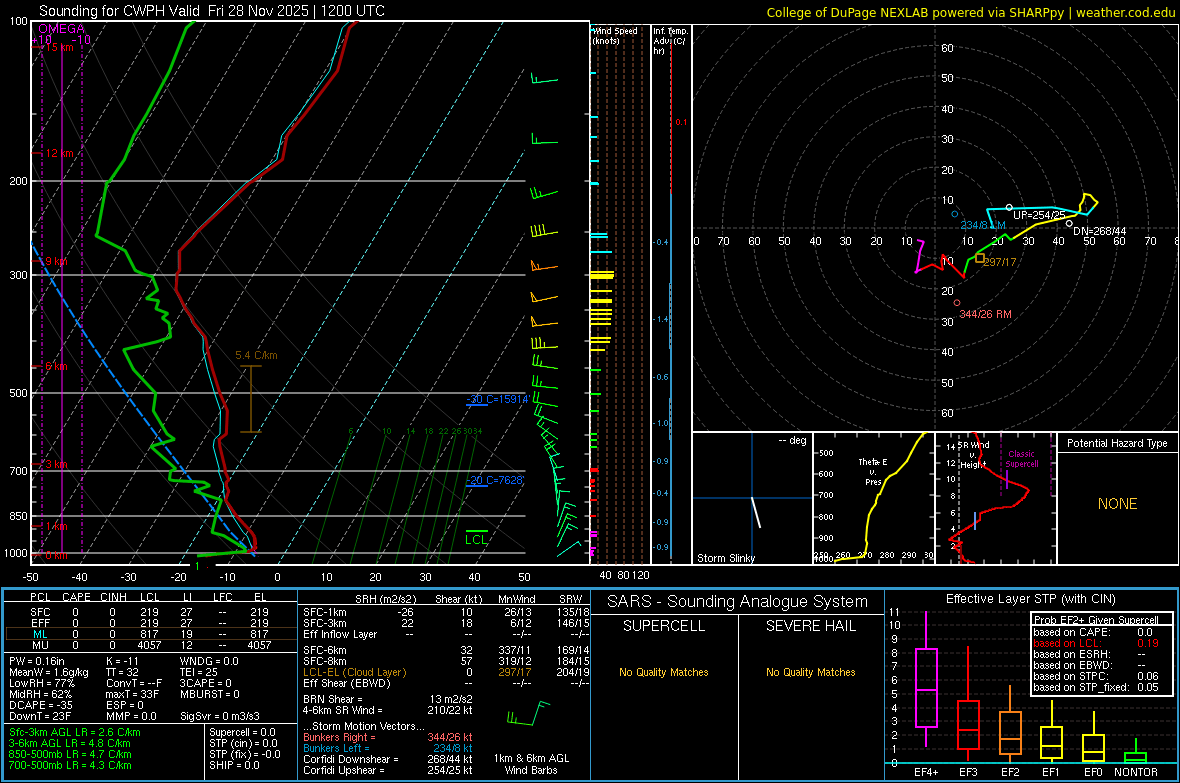Click the SARS Sounding Analogue System header

click(x=738, y=602)
